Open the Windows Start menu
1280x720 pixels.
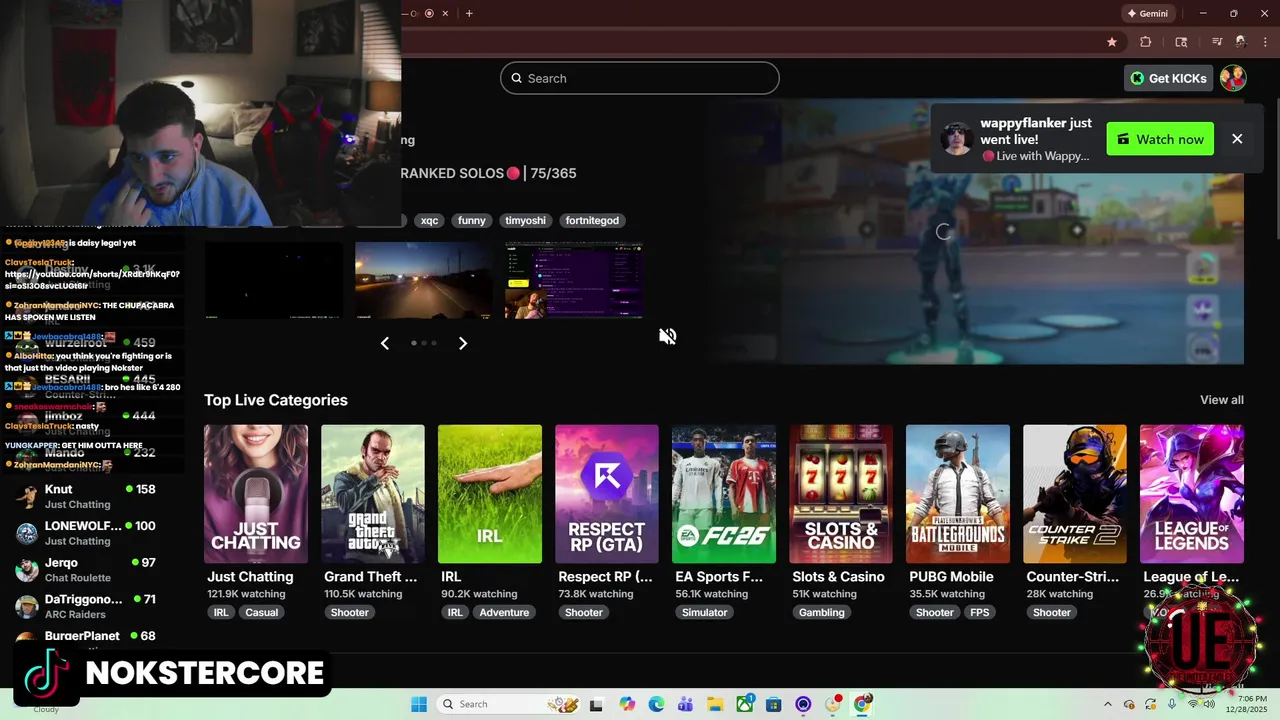(x=418, y=704)
